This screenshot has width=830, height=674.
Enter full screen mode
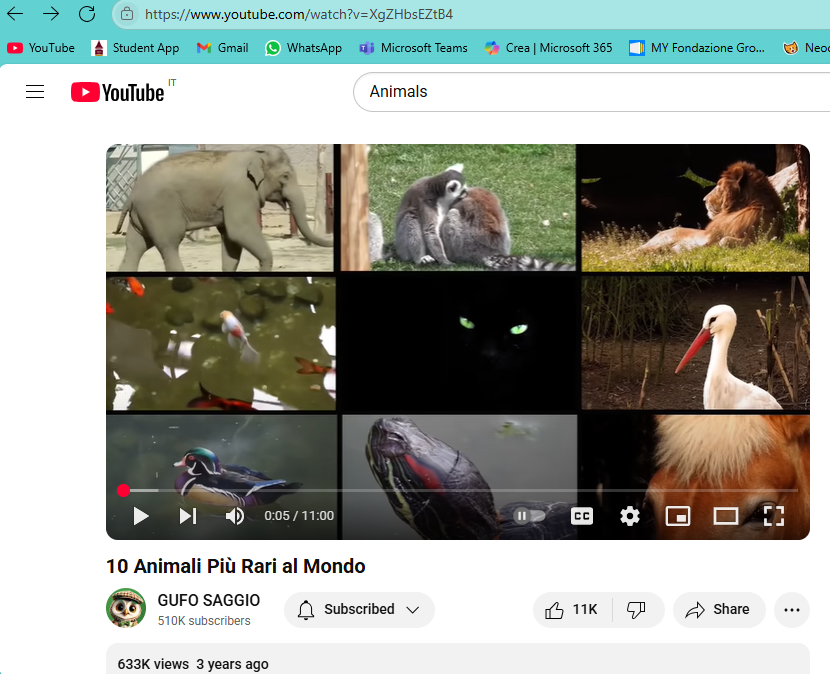pos(773,516)
